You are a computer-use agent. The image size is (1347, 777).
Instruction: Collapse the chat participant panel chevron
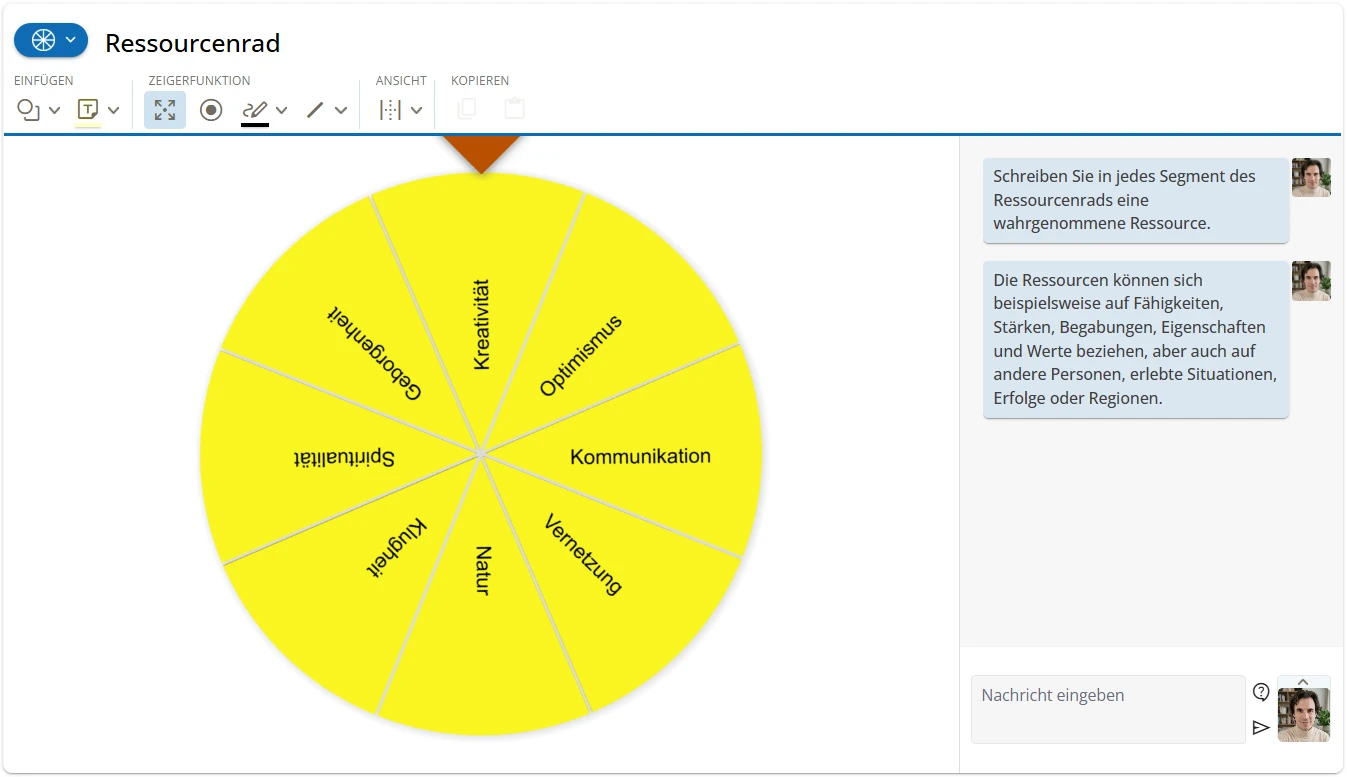pos(1303,679)
